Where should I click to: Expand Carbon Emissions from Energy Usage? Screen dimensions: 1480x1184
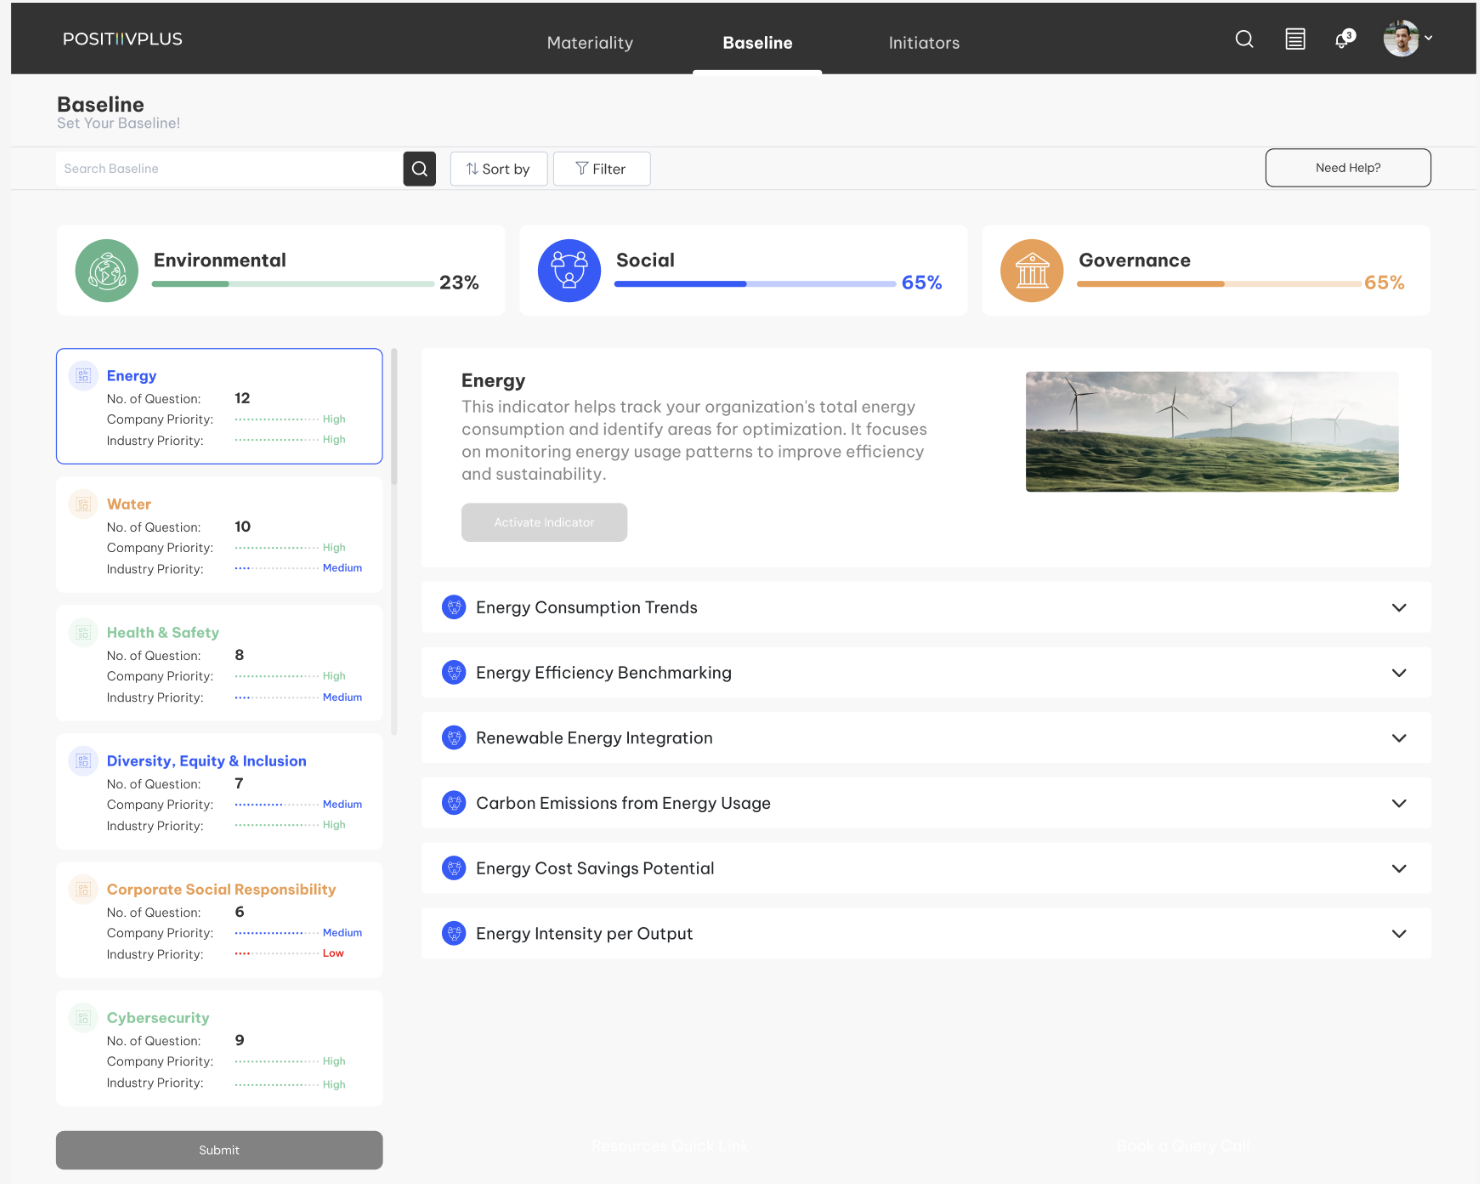coord(1399,803)
